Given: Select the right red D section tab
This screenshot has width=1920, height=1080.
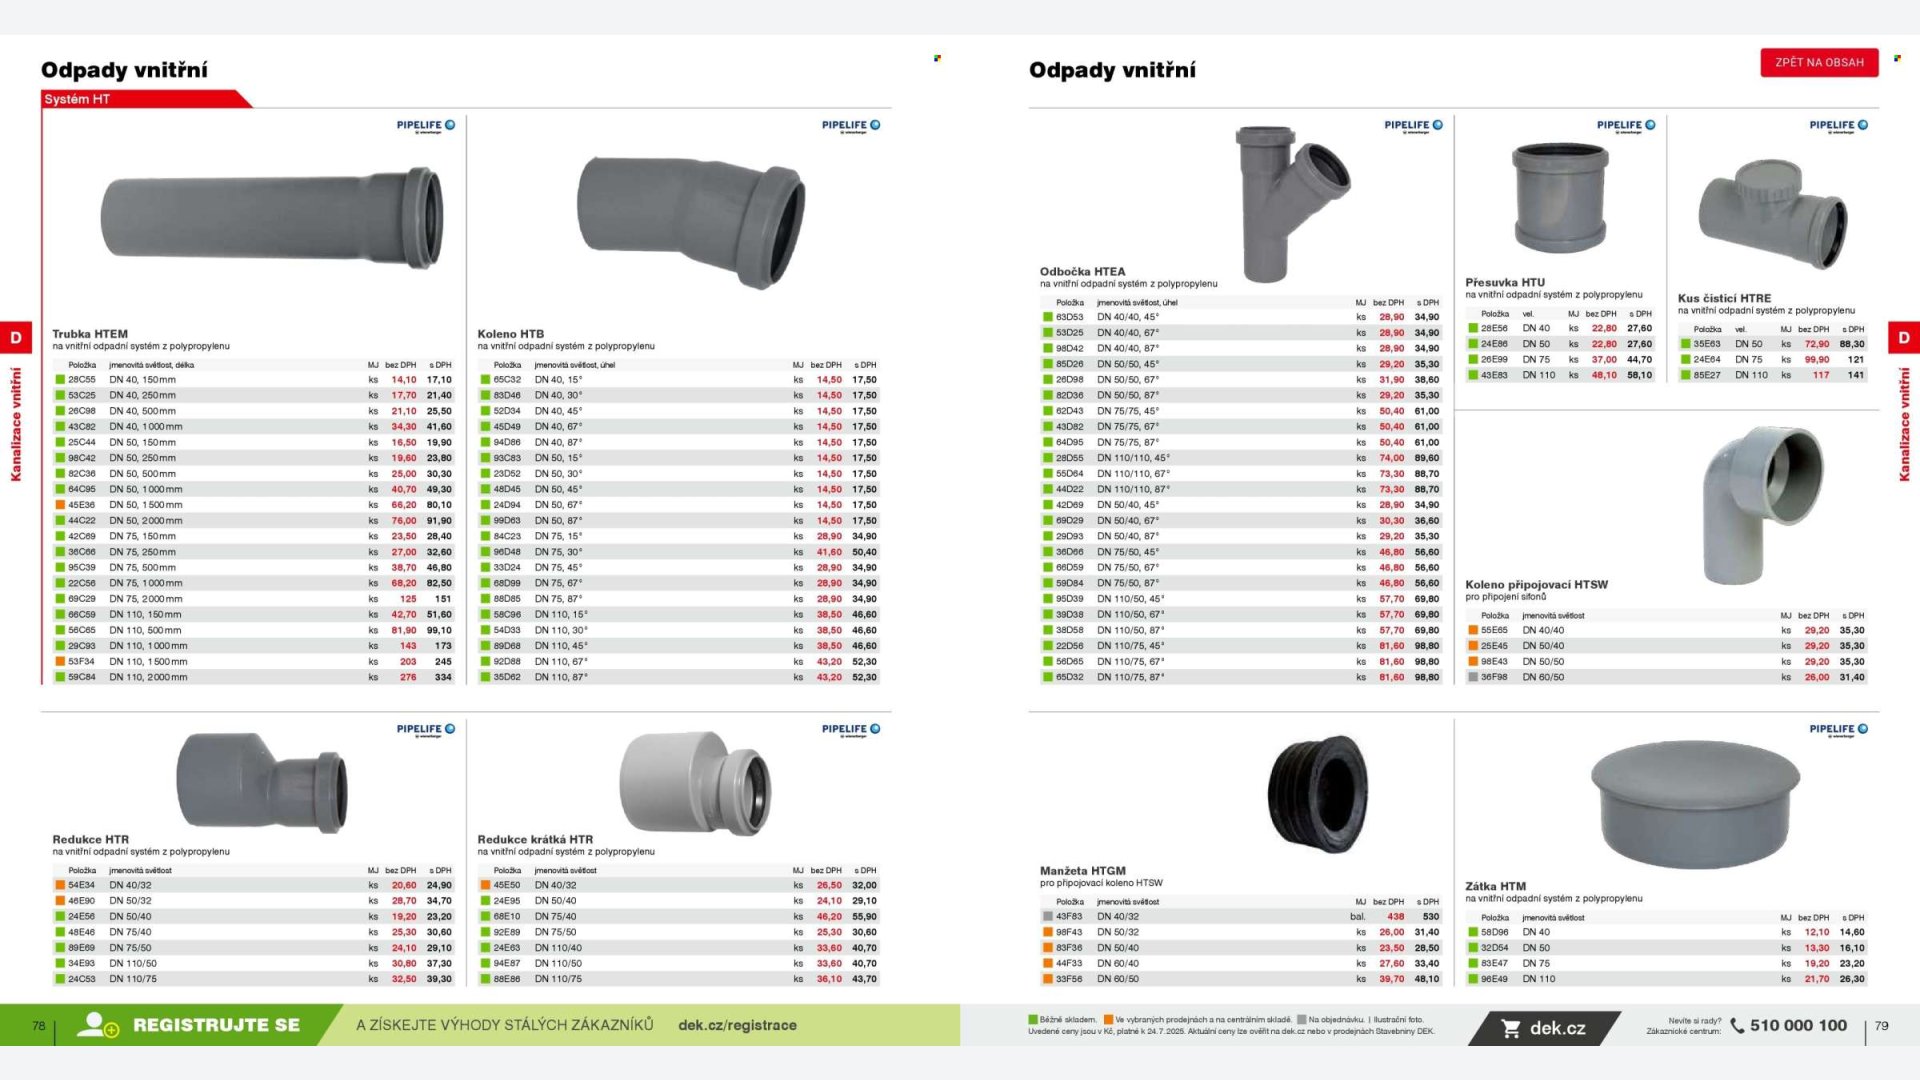Looking at the screenshot, I should pos(1903,338).
